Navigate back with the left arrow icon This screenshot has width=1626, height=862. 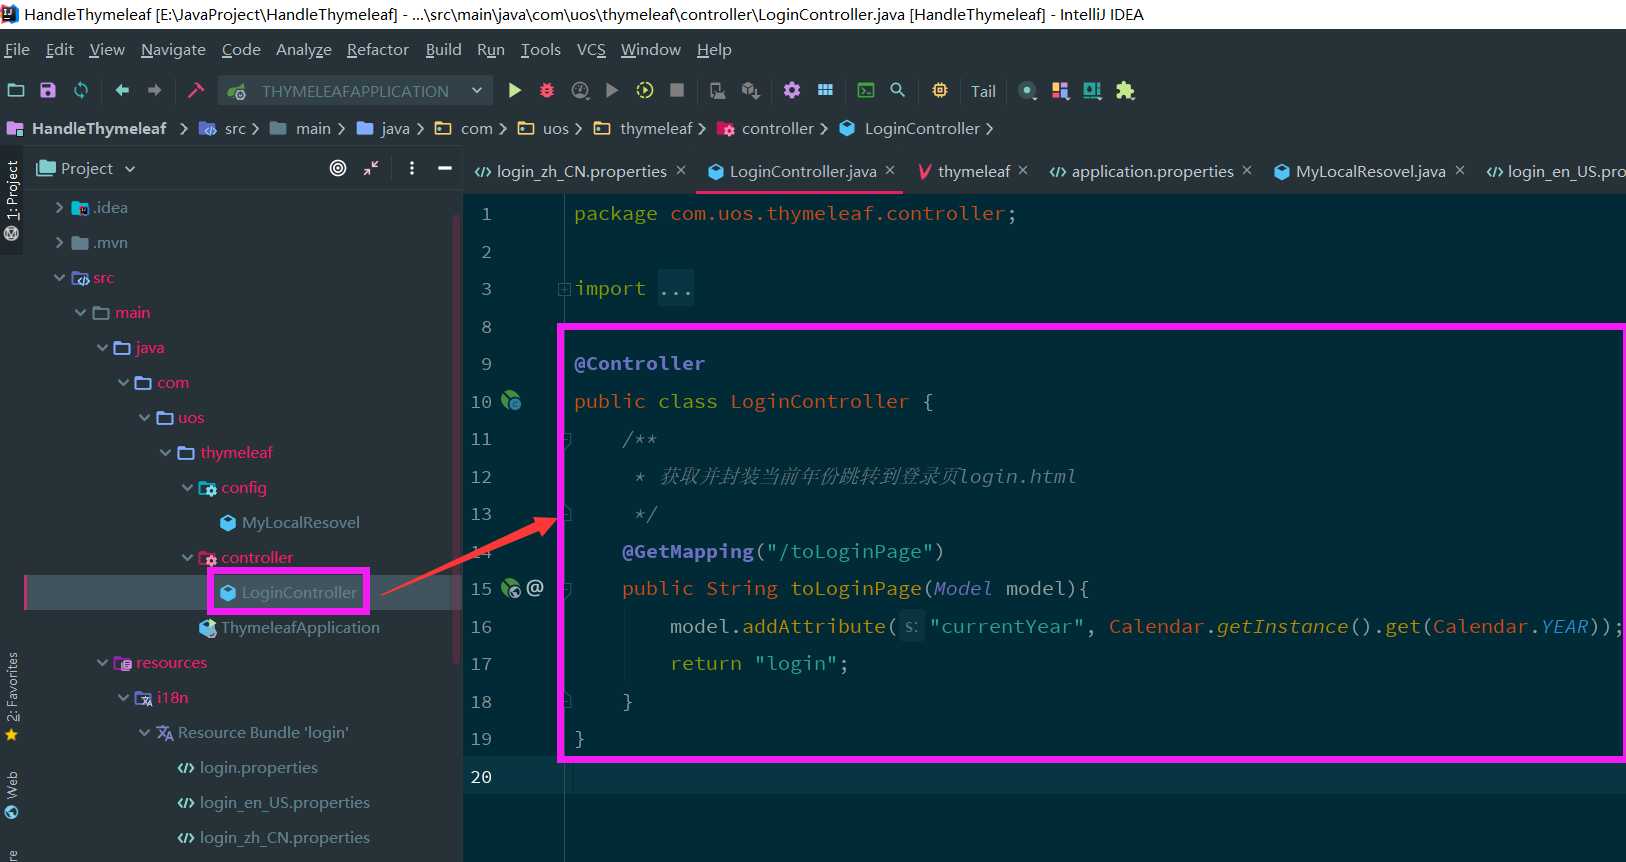[122, 90]
